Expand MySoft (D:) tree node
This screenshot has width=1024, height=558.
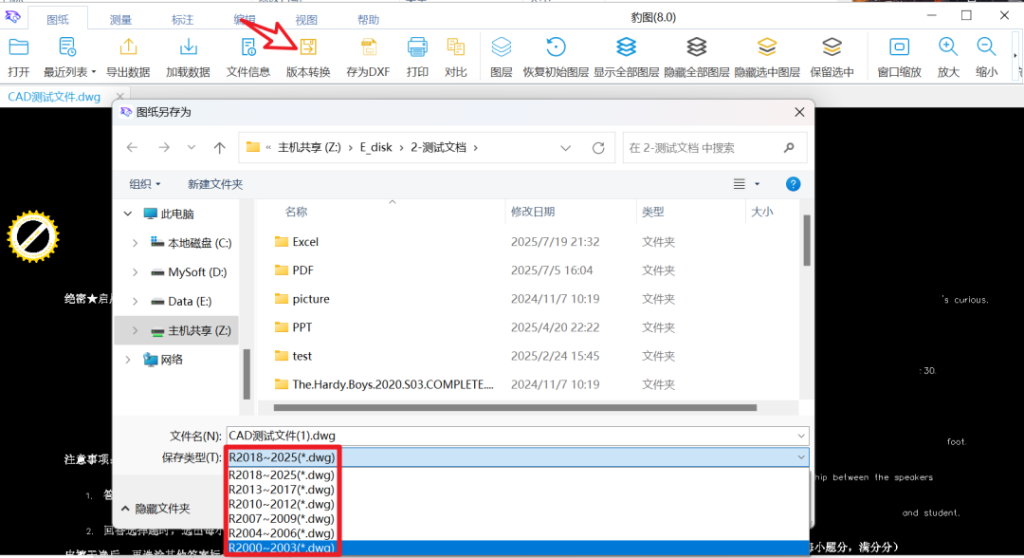click(135, 272)
